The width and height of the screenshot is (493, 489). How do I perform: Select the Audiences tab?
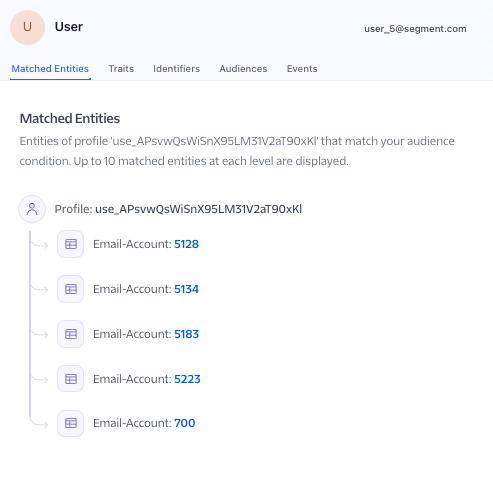click(x=243, y=69)
